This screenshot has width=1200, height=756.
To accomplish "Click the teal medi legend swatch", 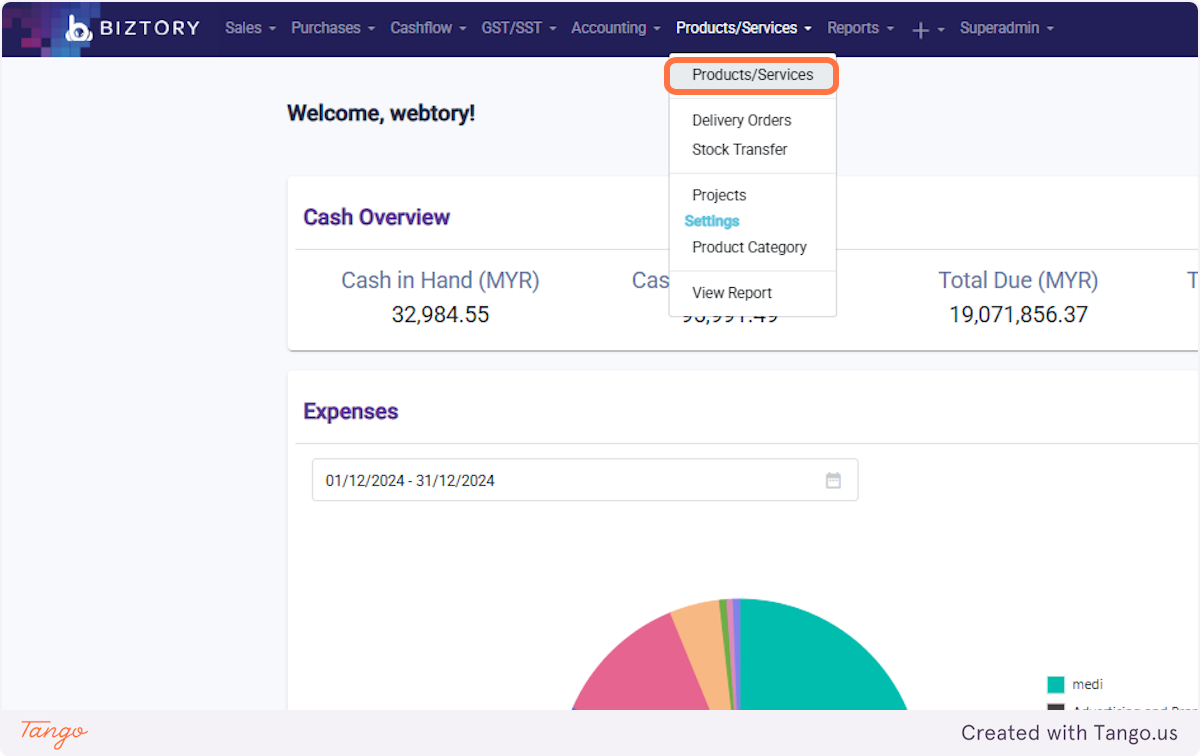I will point(1055,685).
